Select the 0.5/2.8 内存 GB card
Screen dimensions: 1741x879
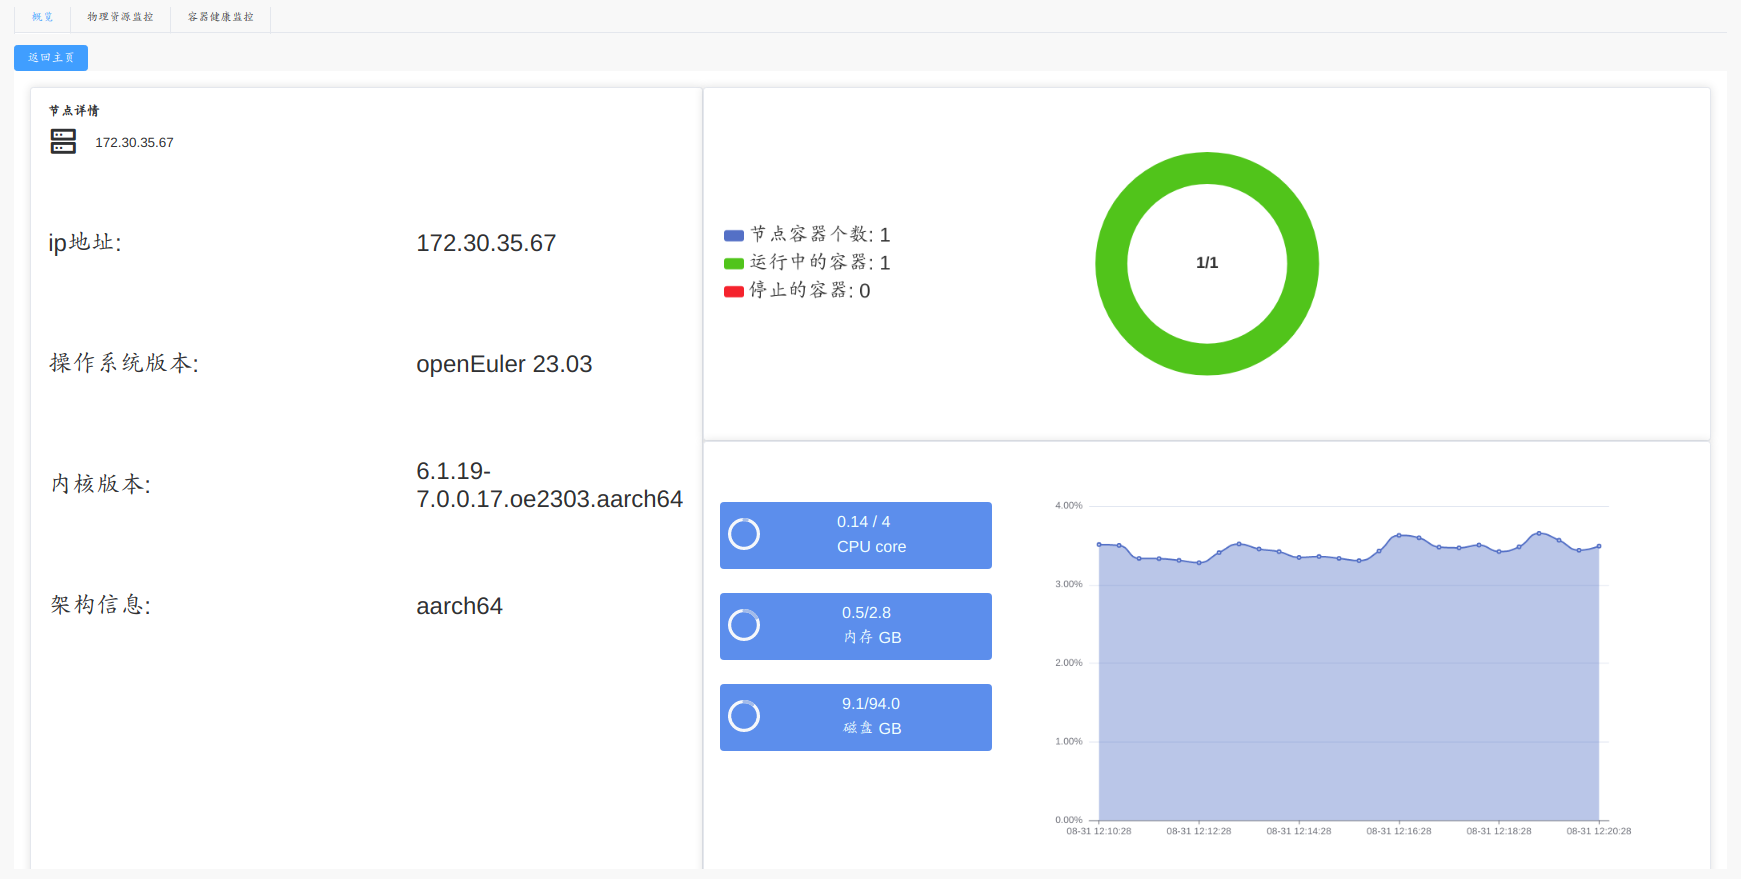coord(856,626)
